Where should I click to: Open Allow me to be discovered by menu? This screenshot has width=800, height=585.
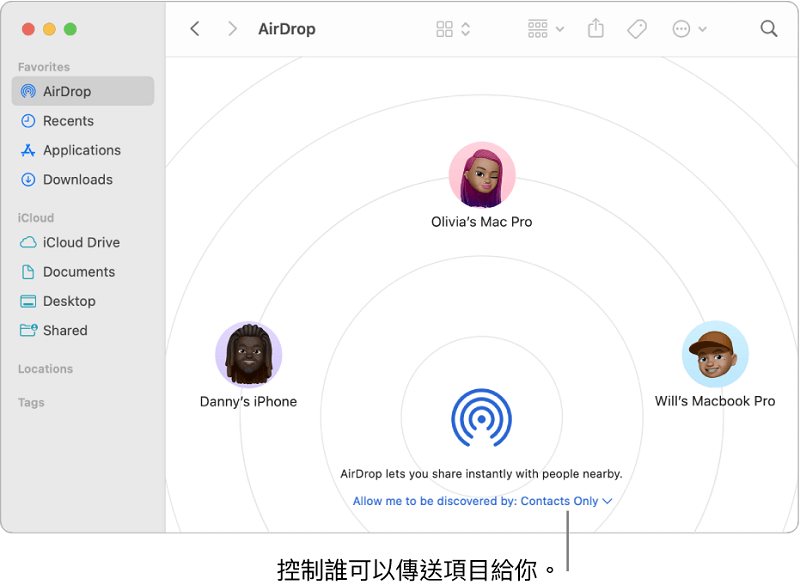click(482, 501)
